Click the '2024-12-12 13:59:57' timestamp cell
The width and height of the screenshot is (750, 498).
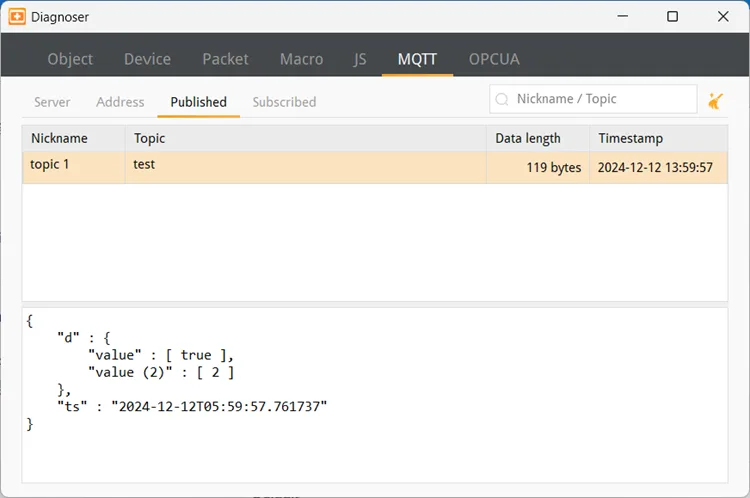click(659, 167)
